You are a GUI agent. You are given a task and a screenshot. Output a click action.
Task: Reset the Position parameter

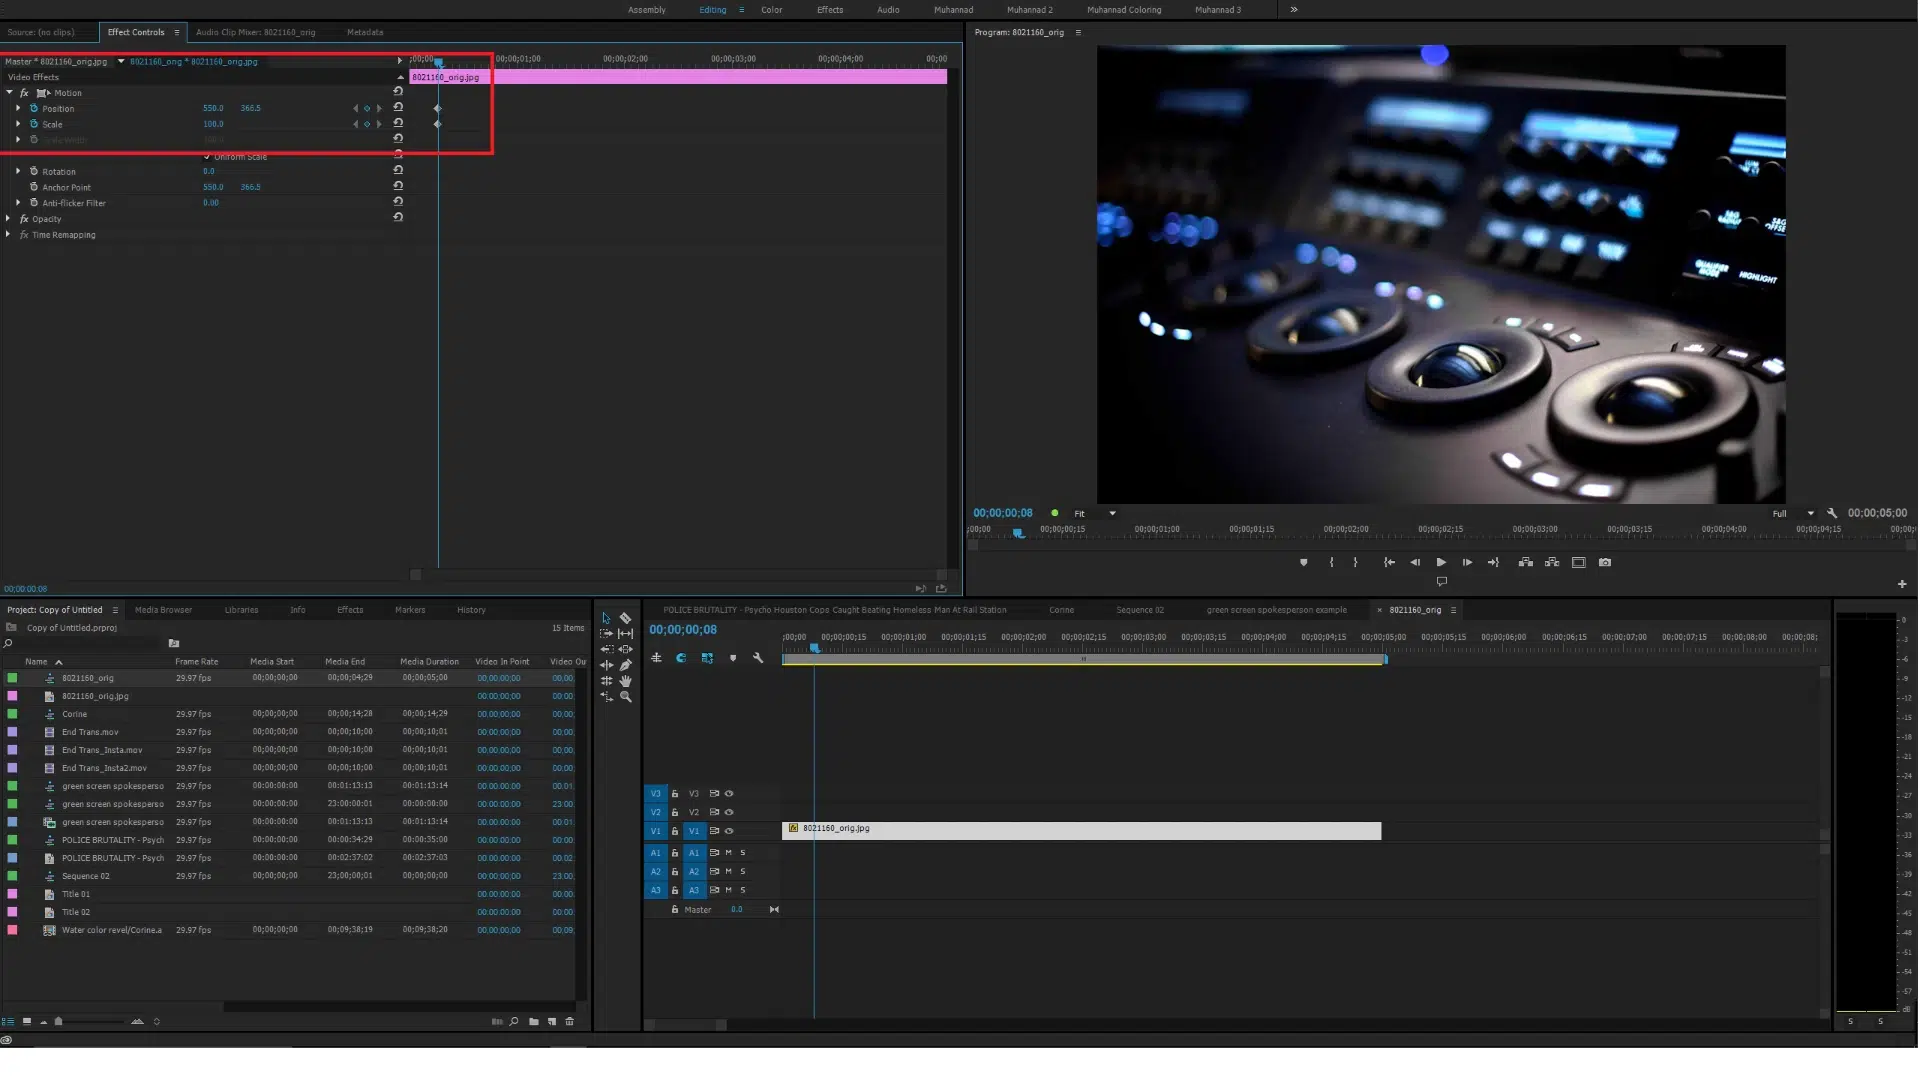[x=398, y=107]
